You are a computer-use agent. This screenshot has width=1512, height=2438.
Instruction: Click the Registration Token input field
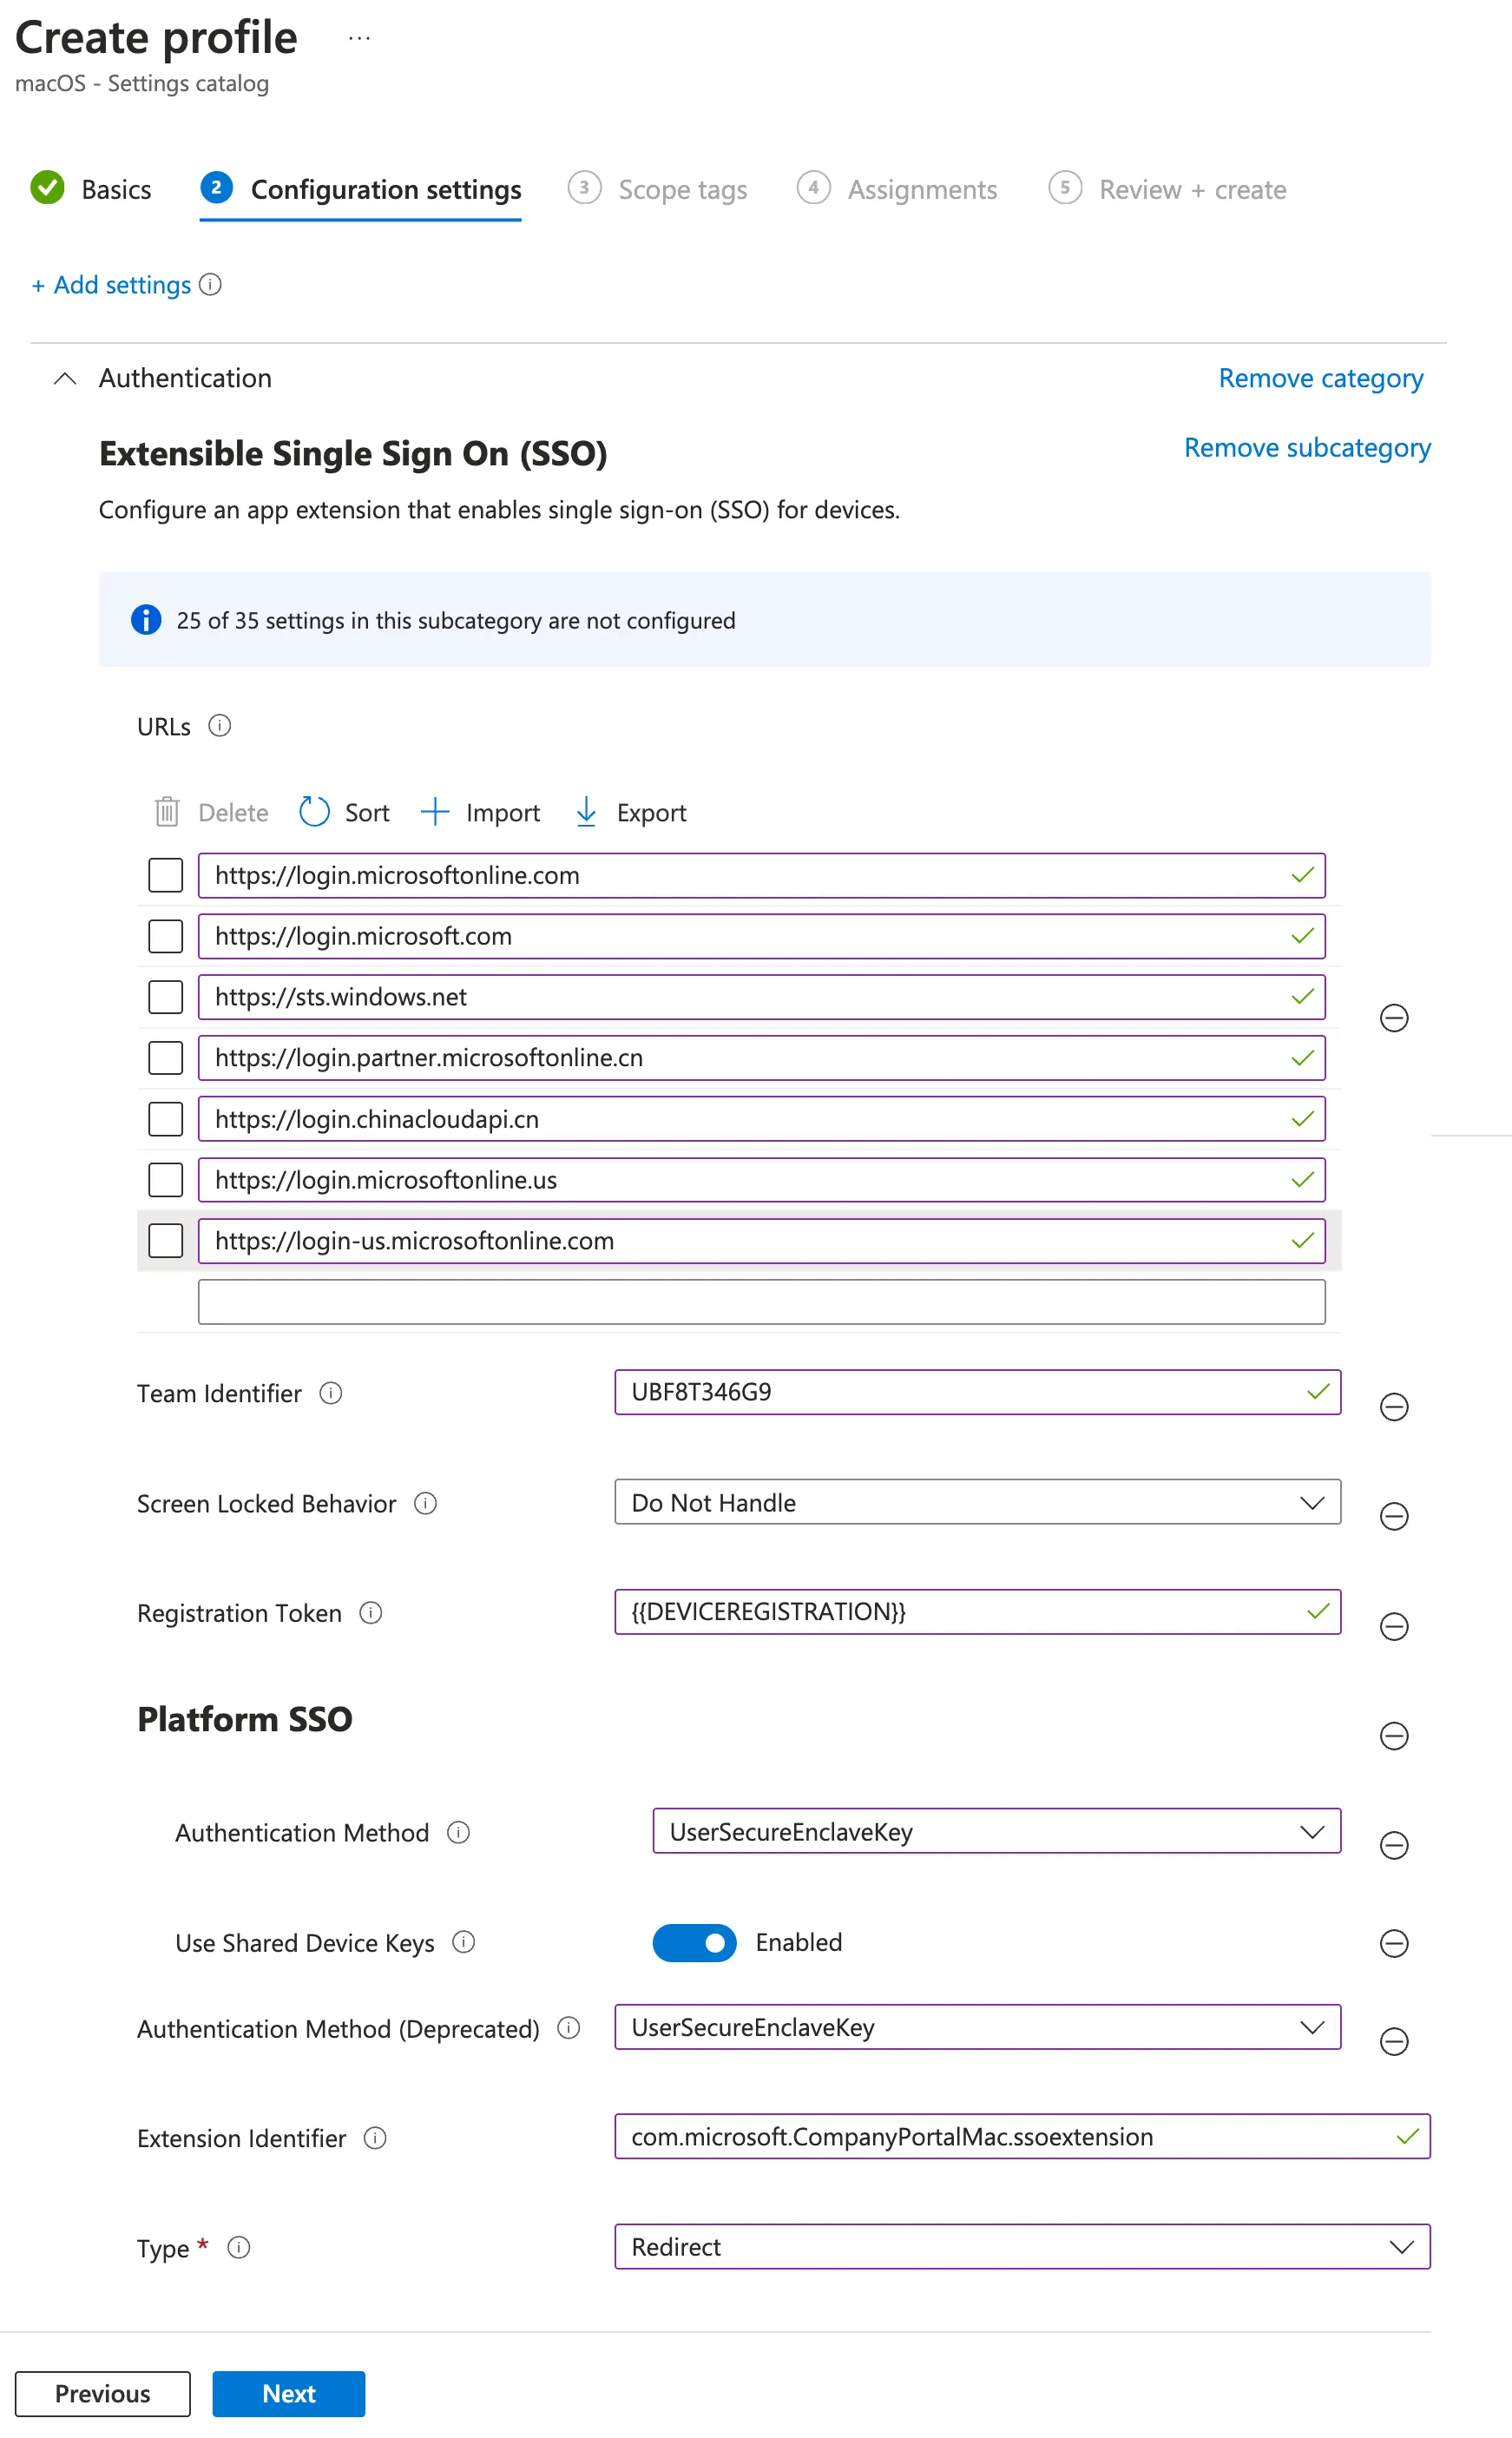pyautogui.click(x=977, y=1612)
